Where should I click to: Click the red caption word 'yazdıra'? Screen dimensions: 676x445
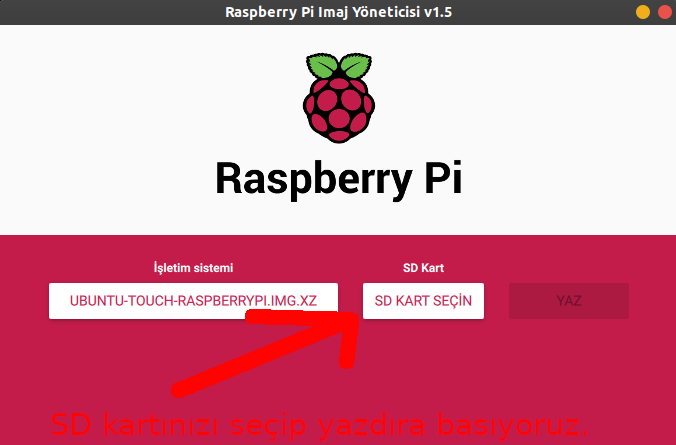pos(372,426)
